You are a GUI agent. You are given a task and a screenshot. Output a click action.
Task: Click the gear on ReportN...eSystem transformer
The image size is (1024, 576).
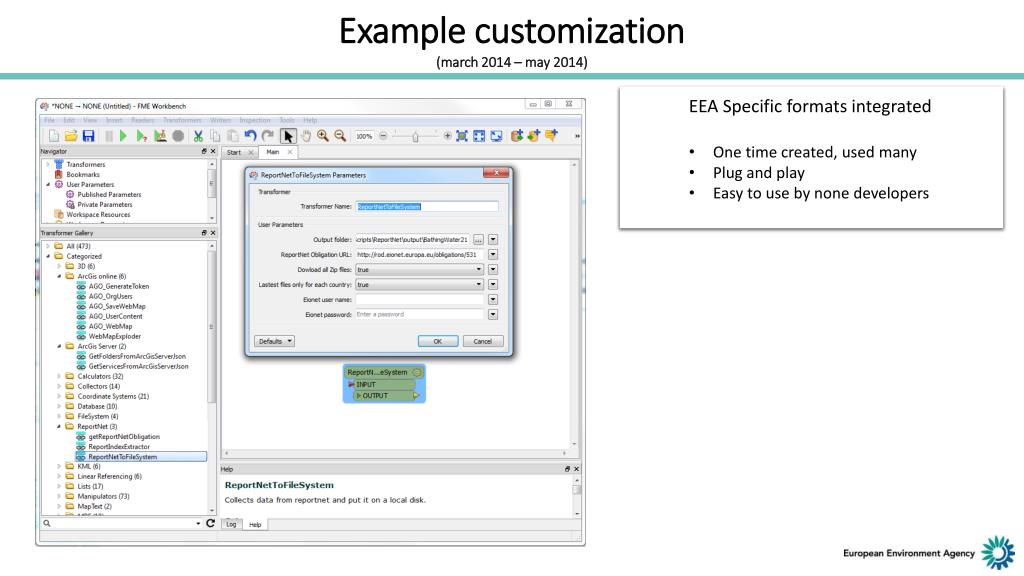(417, 372)
